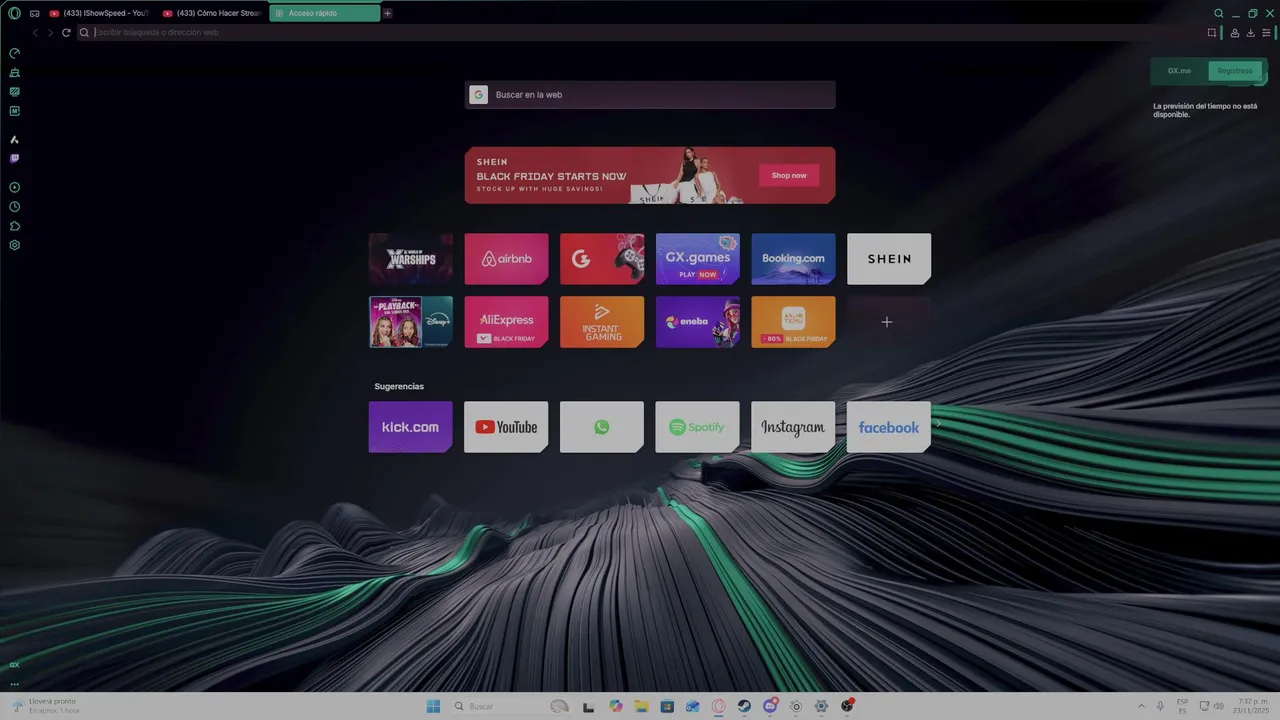
Task: Open the Instant Gaming speed dial tile
Action: pyautogui.click(x=602, y=322)
